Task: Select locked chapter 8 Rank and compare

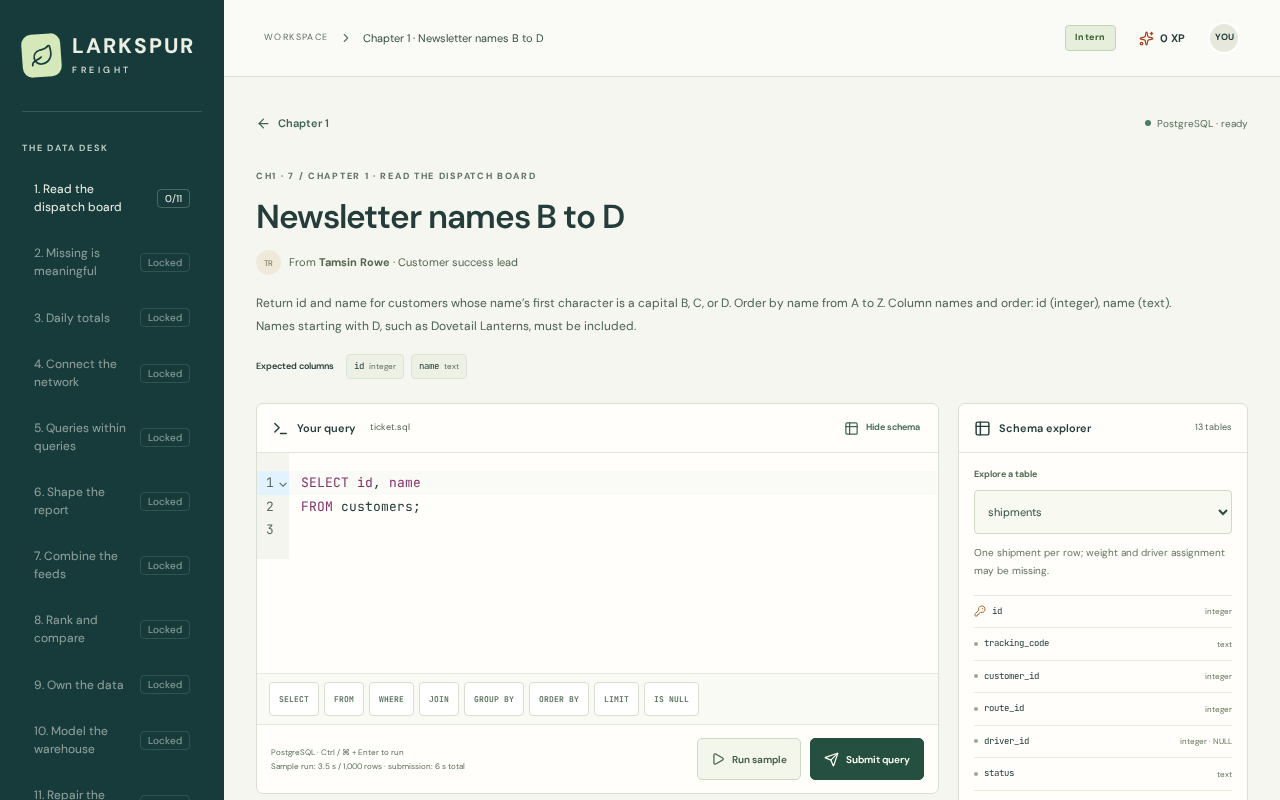Action: pyautogui.click(x=112, y=629)
